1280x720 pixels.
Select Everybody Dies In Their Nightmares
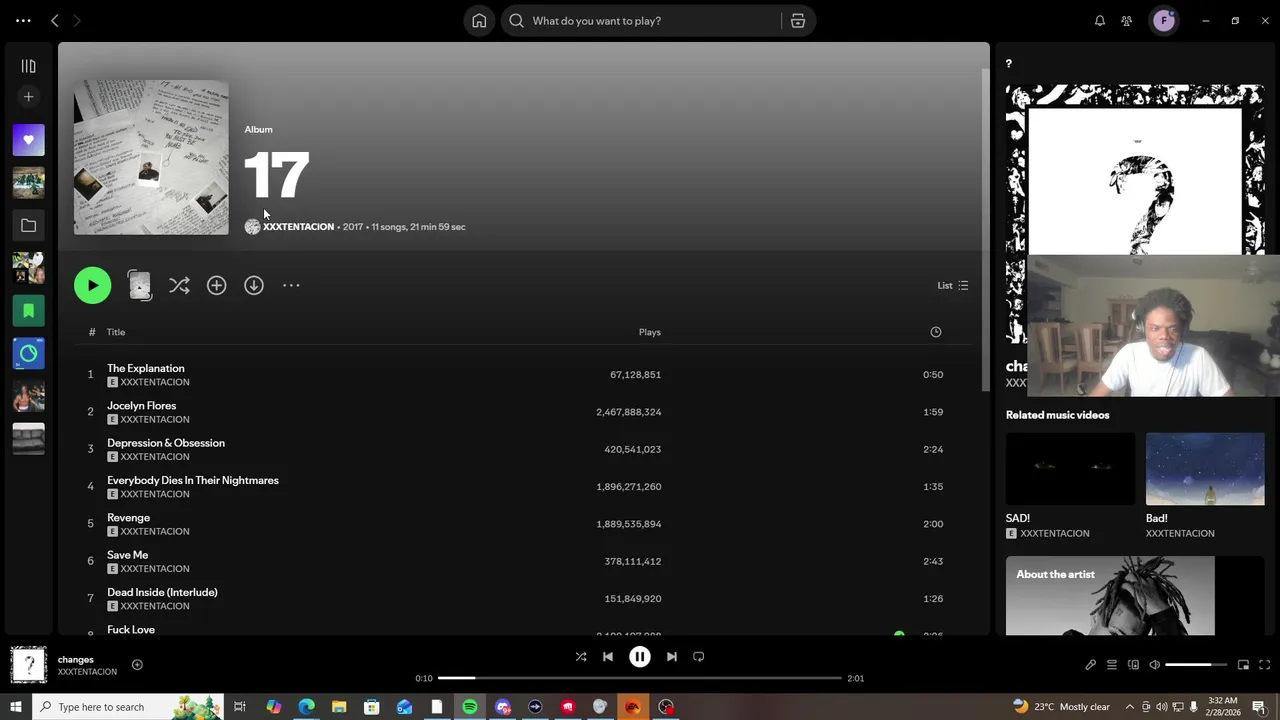coord(193,480)
